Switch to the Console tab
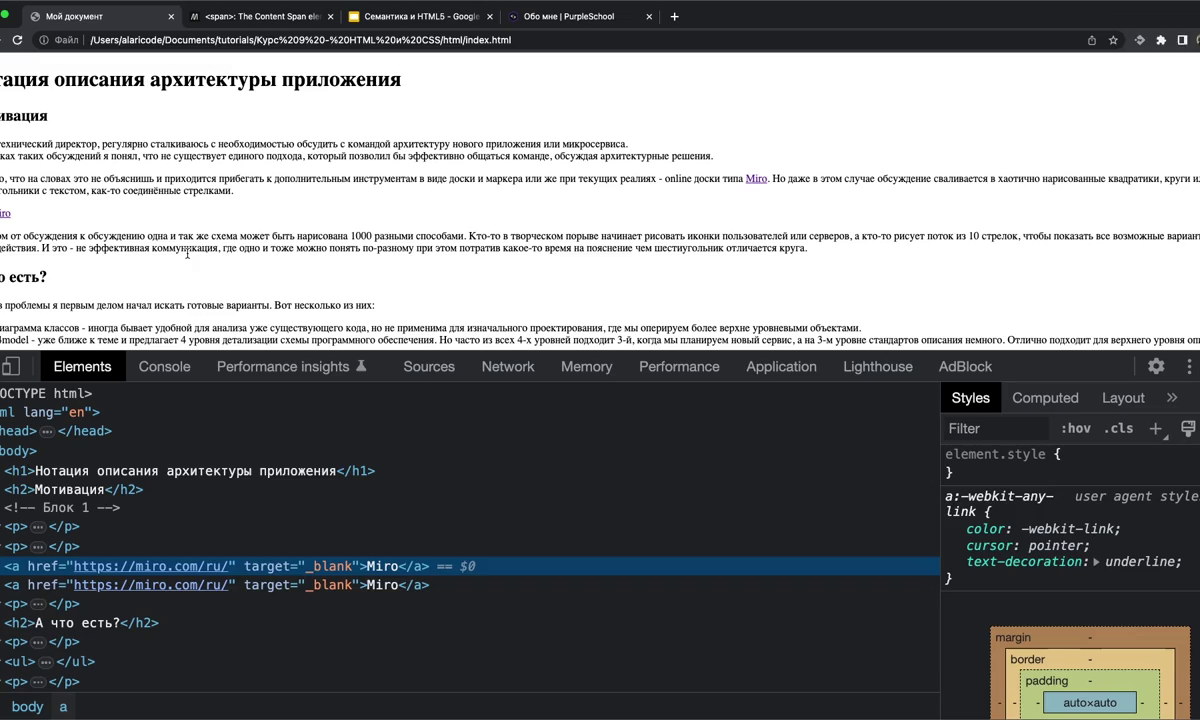 point(164,366)
